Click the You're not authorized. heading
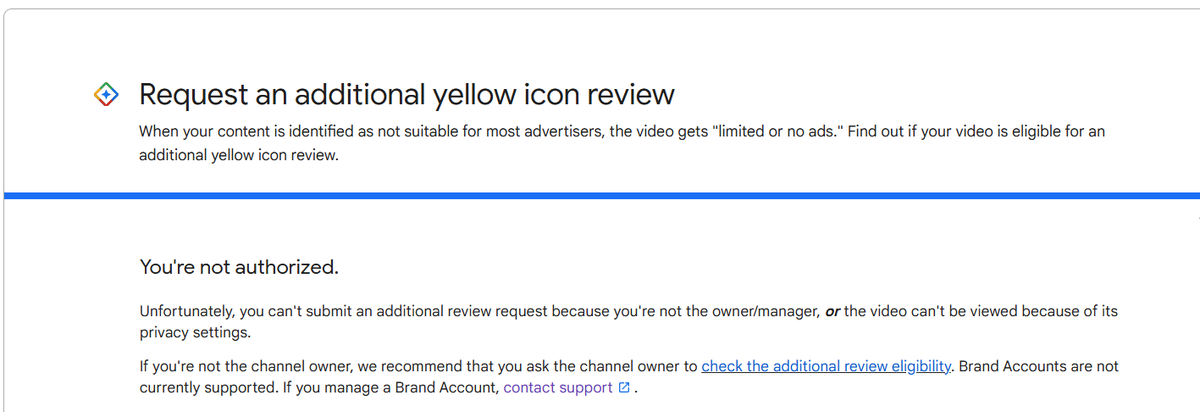Screen dimensions: 1200x412 tap(239, 267)
